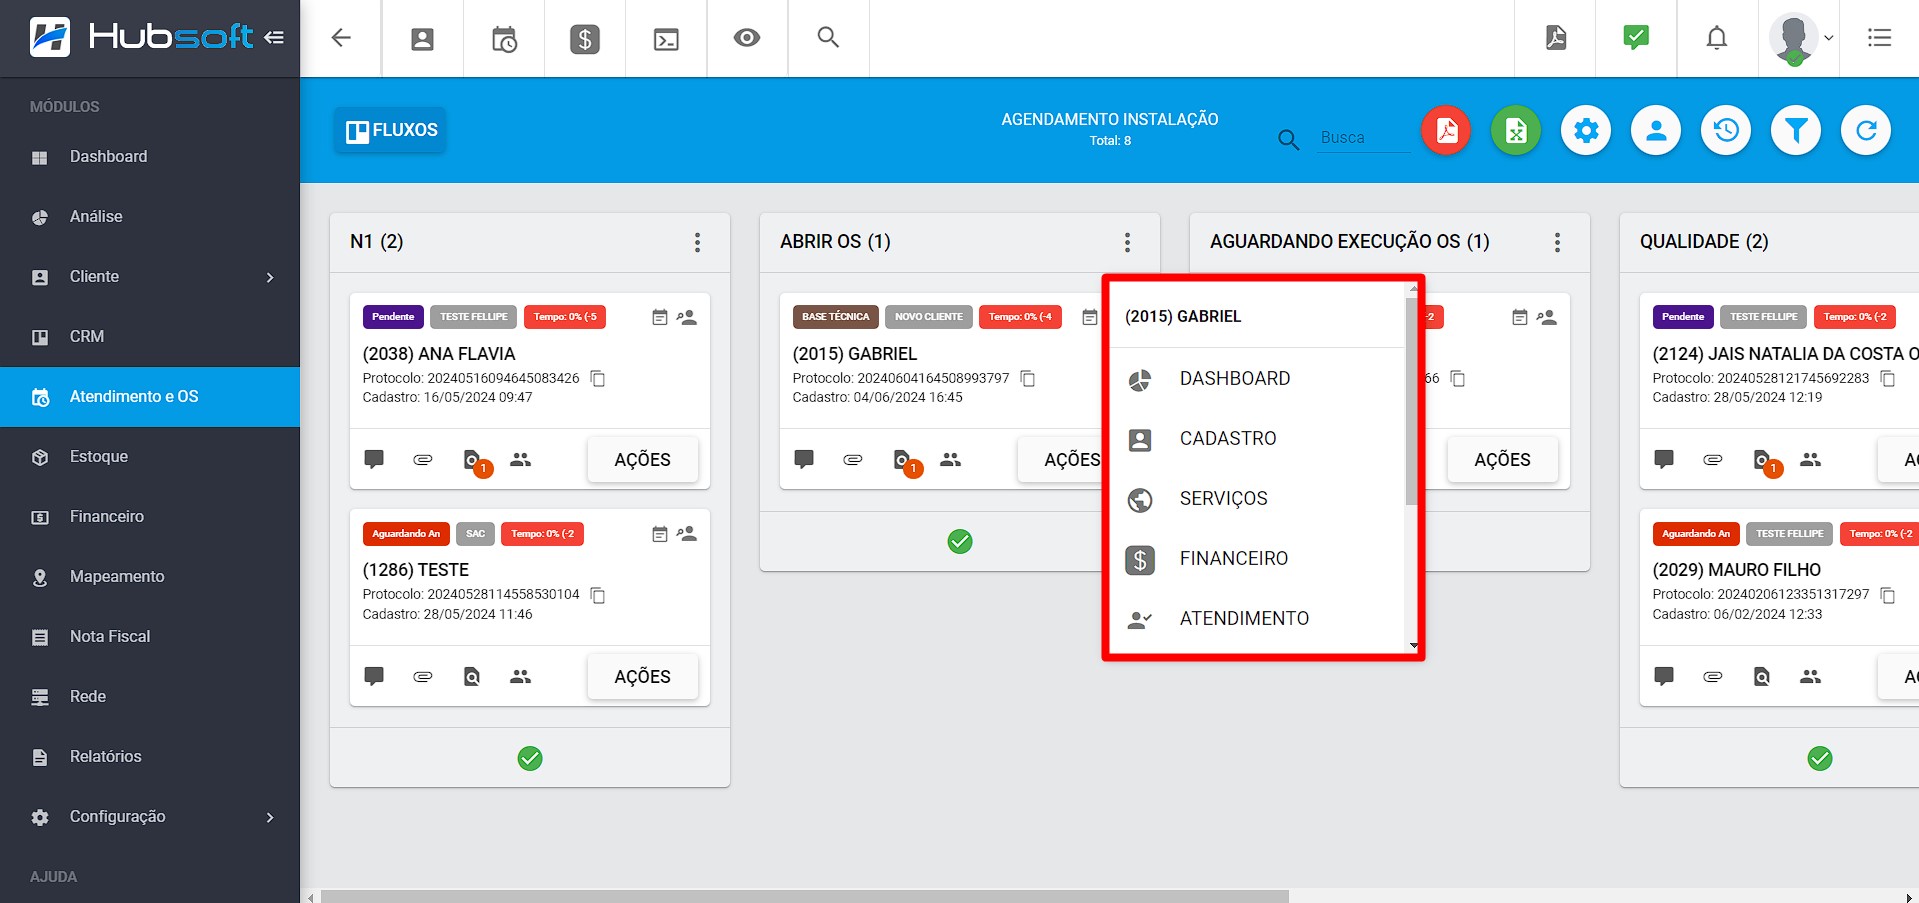
Task: Open the user avatar dropdown
Action: [1800, 38]
